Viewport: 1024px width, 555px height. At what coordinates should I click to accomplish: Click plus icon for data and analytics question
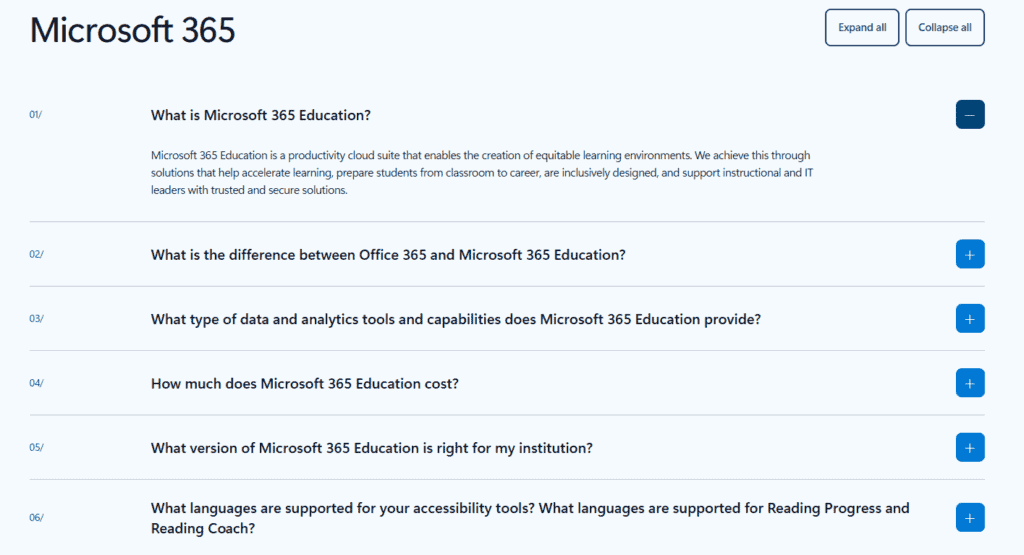[x=969, y=319]
